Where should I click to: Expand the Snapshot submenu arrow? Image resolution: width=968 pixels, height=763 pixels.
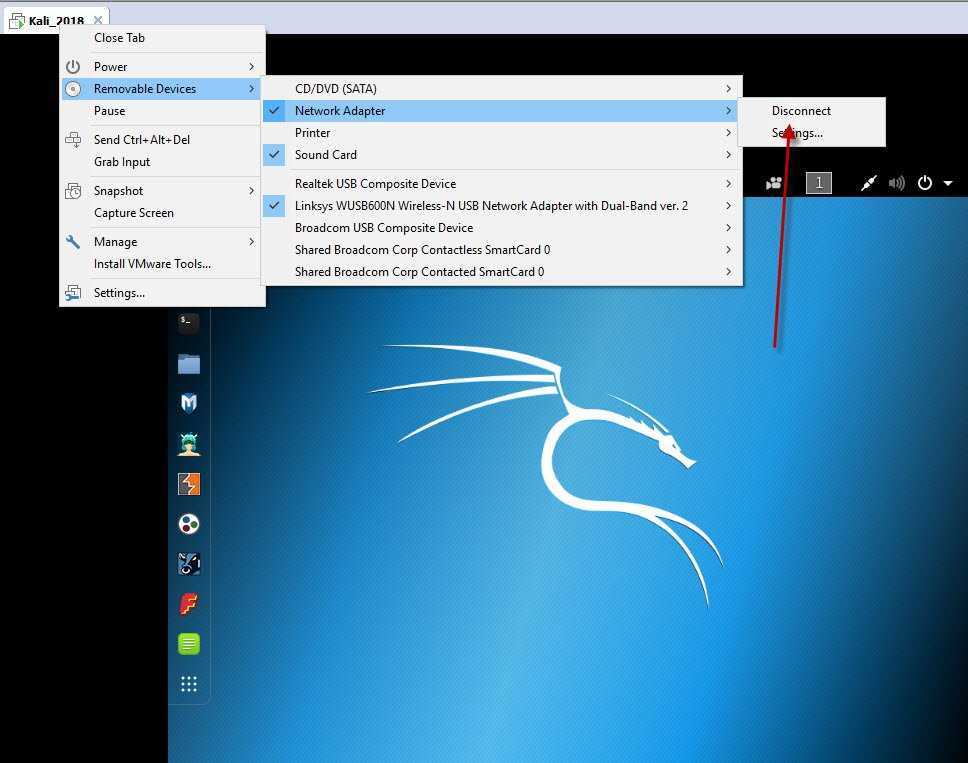pos(251,191)
